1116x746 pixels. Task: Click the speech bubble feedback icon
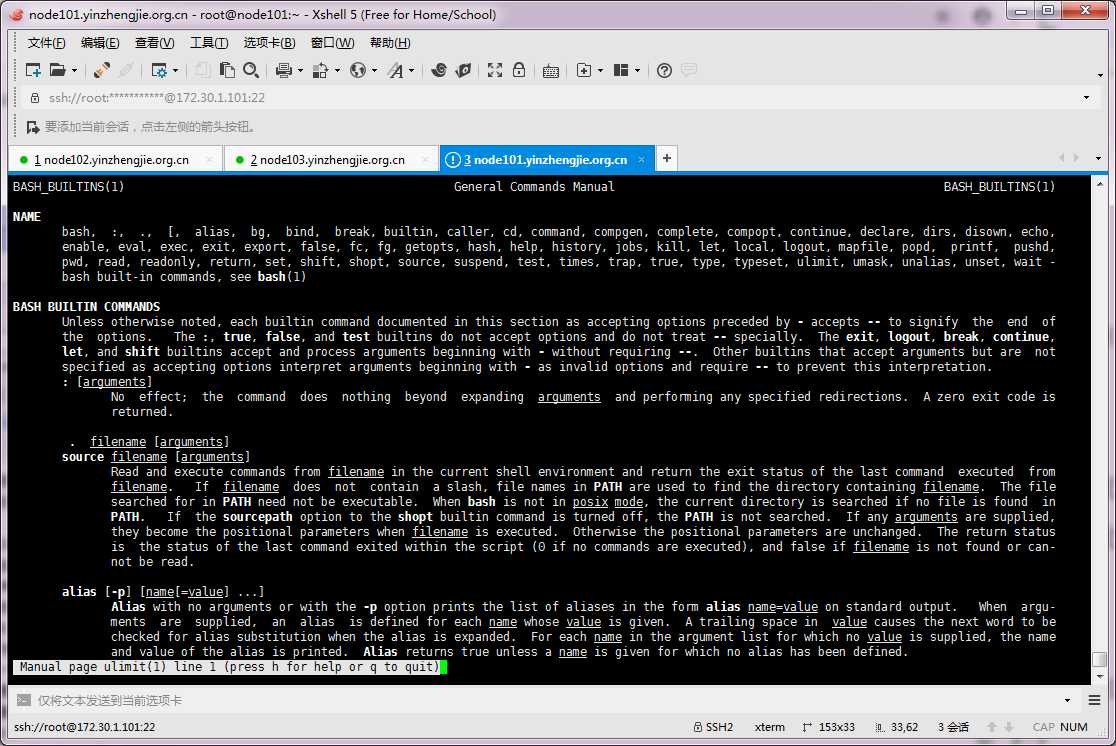[x=688, y=70]
